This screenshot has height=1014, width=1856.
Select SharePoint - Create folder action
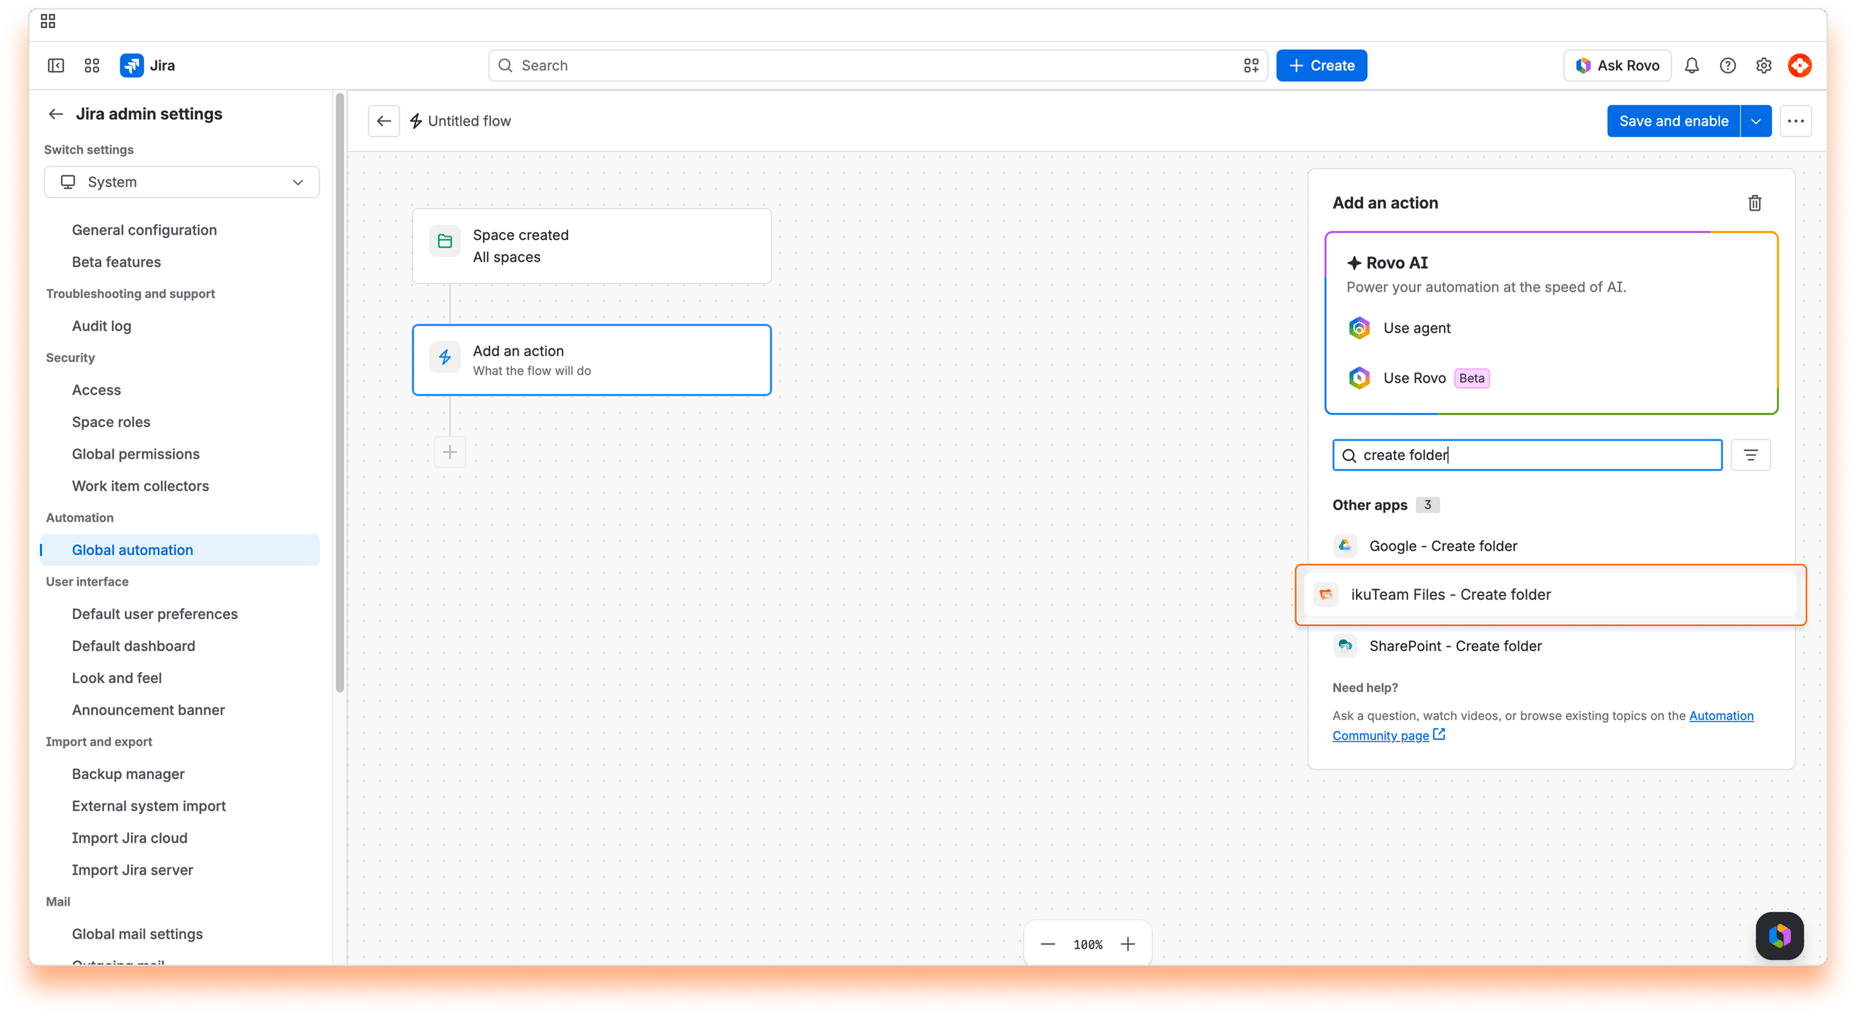[1551, 646]
